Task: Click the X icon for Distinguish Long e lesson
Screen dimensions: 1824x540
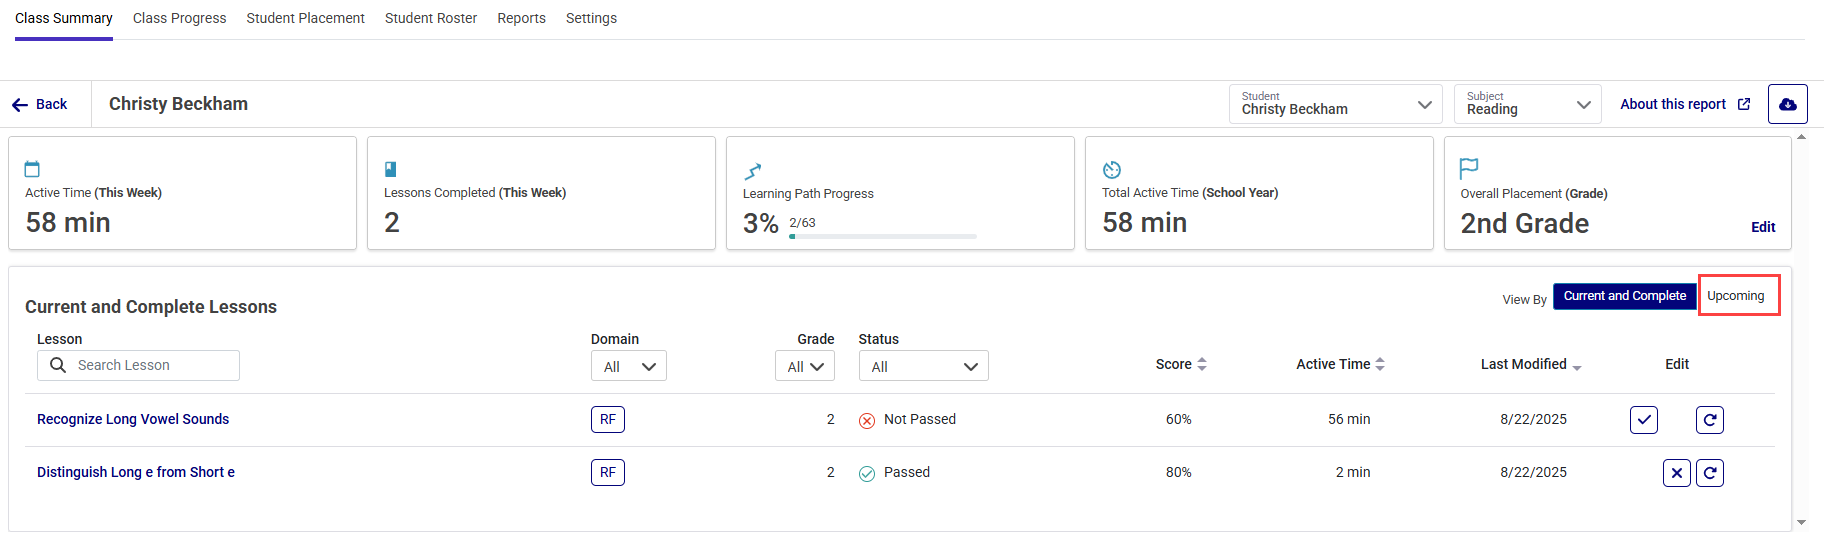Action: point(1676,473)
